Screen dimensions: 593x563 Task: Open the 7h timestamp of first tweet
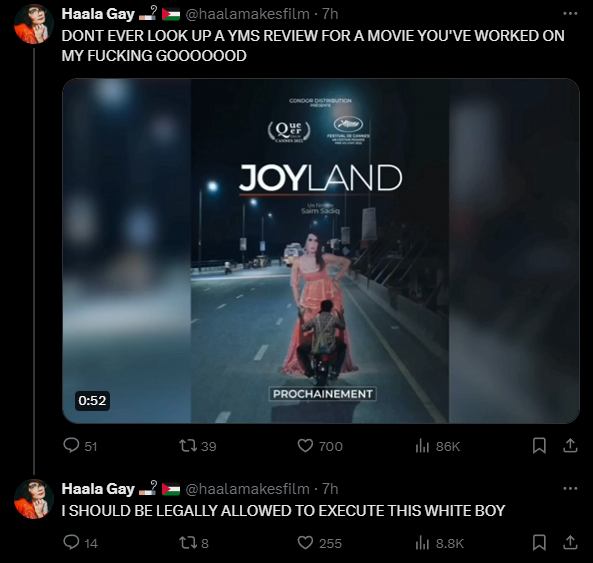point(330,14)
